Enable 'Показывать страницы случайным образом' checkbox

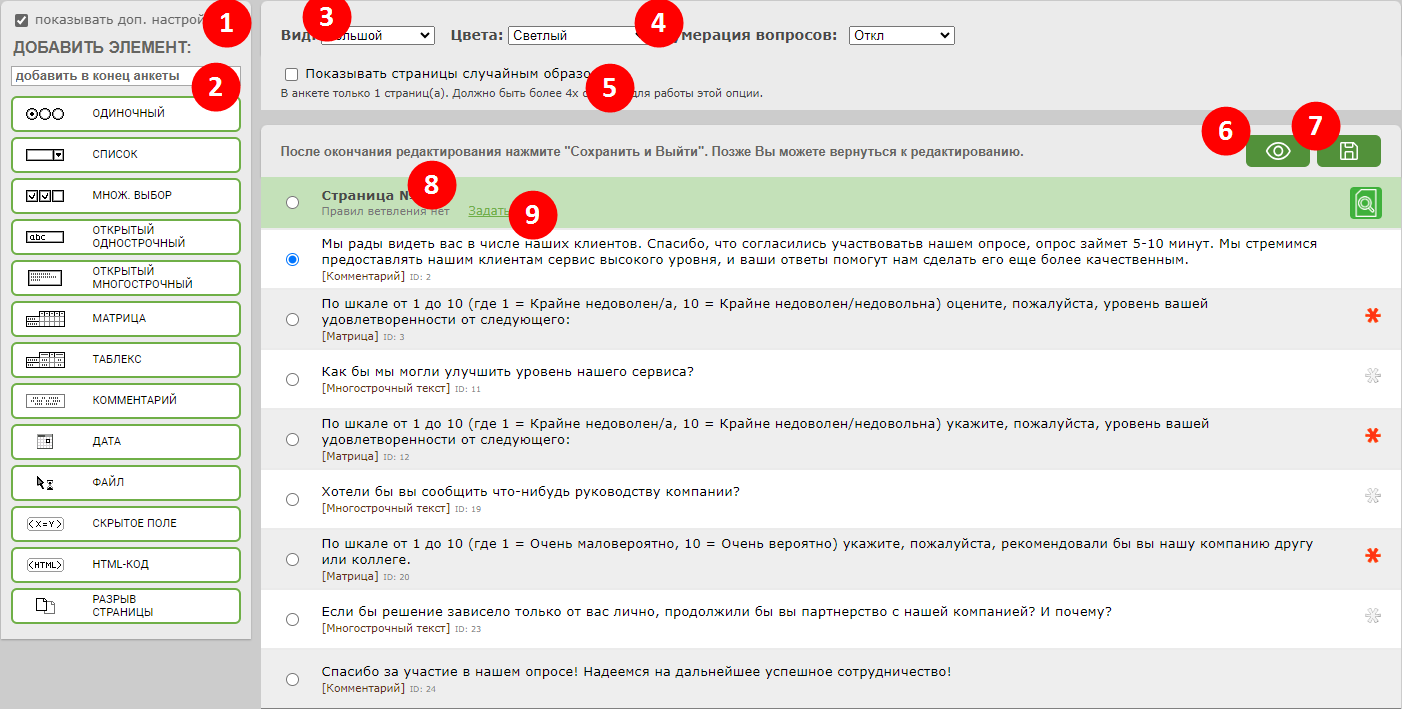point(291,74)
